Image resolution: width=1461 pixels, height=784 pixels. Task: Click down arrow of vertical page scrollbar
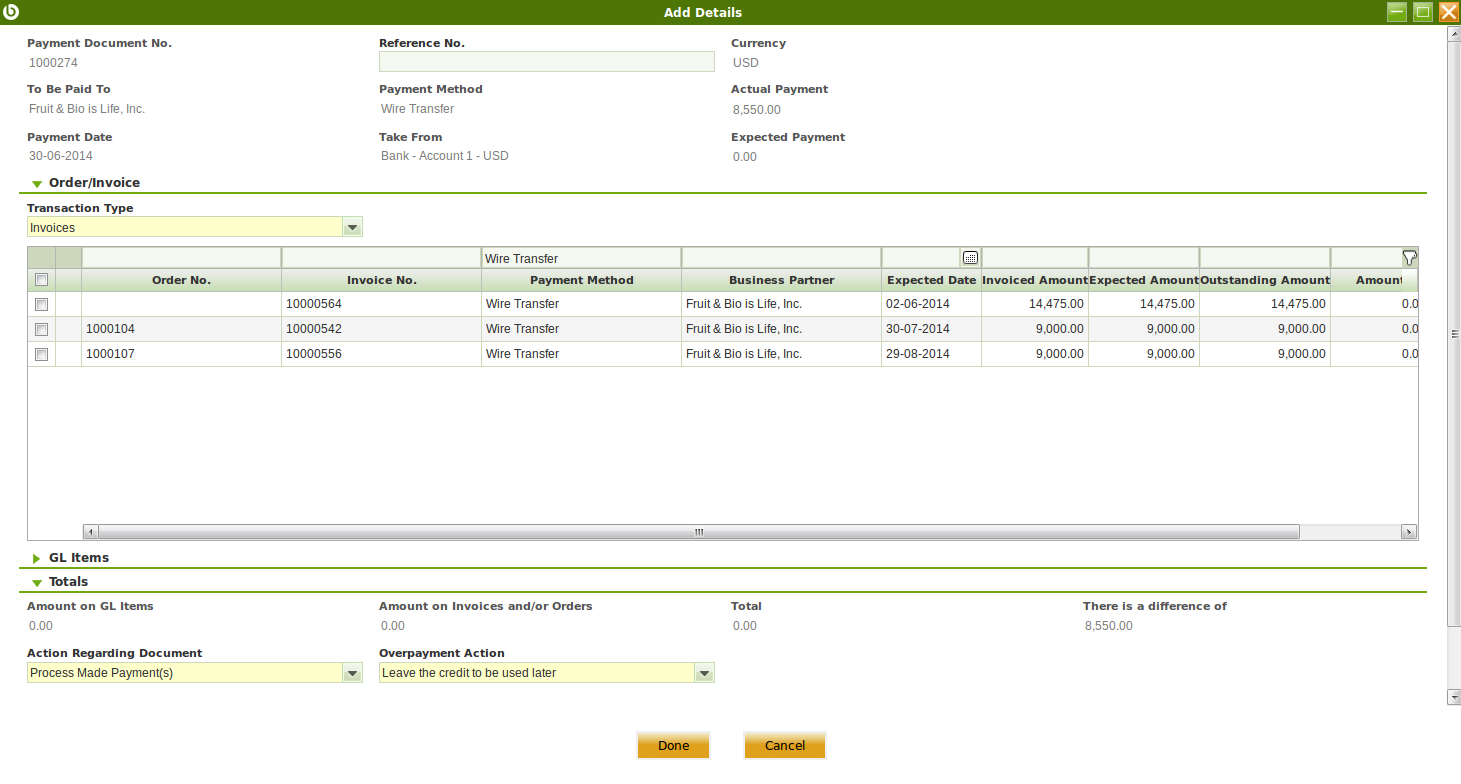(x=1454, y=697)
